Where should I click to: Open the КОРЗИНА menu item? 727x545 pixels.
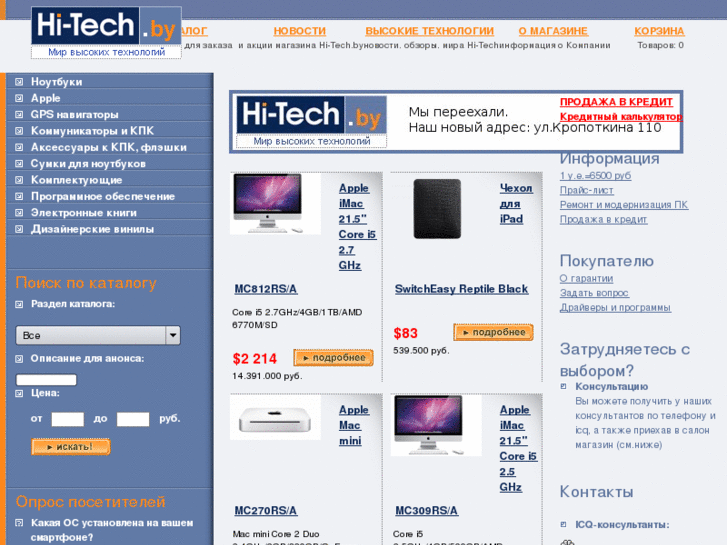[659, 31]
